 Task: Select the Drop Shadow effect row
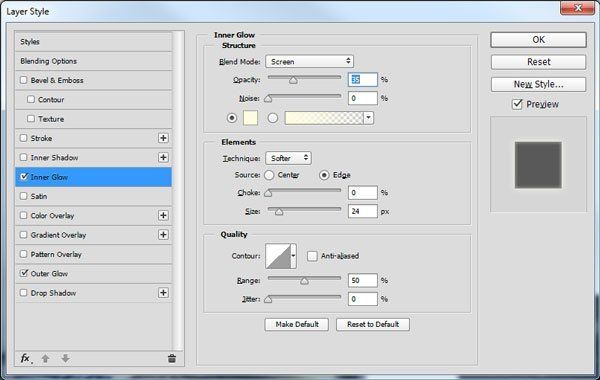click(93, 293)
